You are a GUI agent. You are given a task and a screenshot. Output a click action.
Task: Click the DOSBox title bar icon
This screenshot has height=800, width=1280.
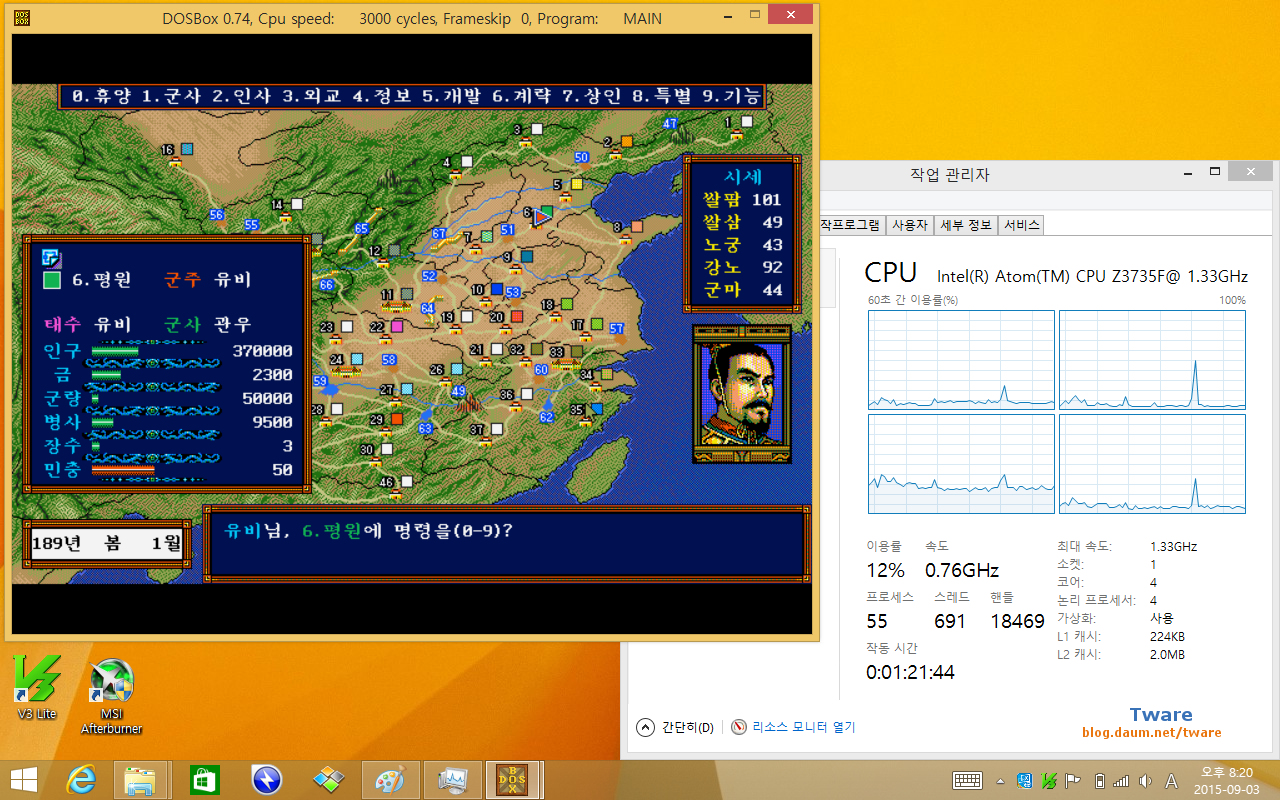[x=22, y=17]
